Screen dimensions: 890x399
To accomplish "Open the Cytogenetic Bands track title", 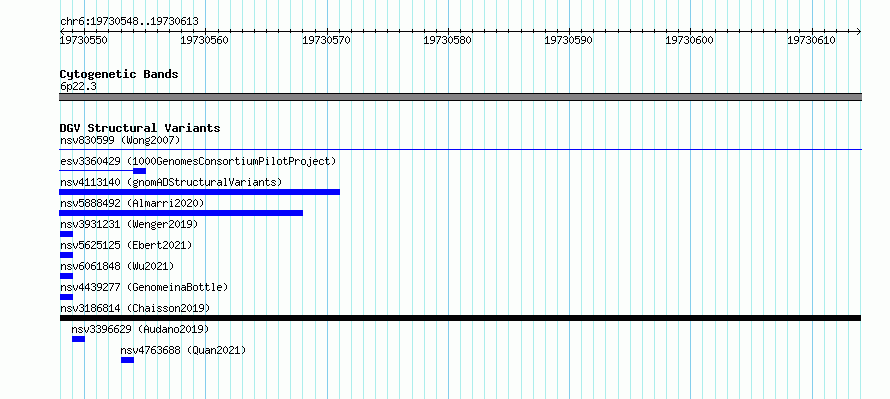I will coord(119,74).
